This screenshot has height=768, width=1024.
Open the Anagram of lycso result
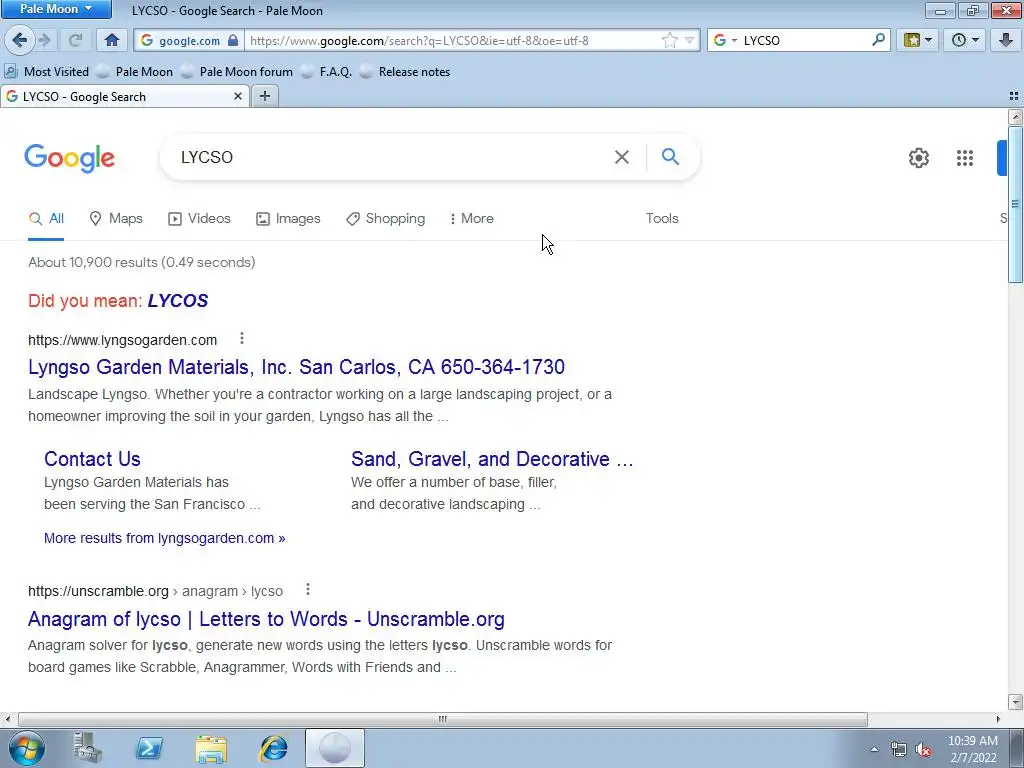click(x=266, y=619)
